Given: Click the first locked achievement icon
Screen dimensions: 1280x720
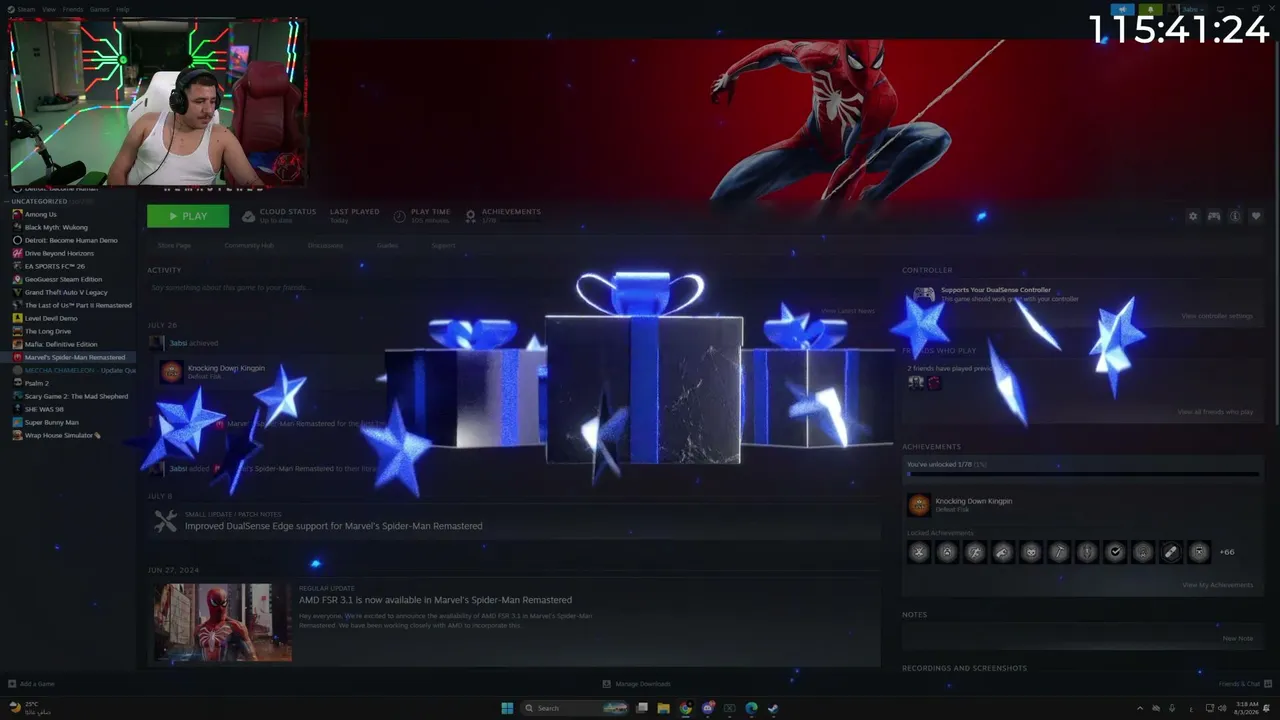Looking at the screenshot, I should pos(918,552).
